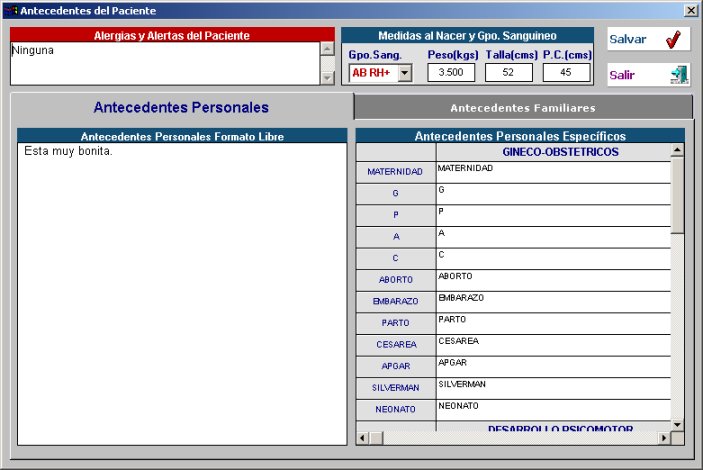Click the DESARROLLO PSICOMOTOR section header
The image size is (703, 470).
tap(554, 426)
